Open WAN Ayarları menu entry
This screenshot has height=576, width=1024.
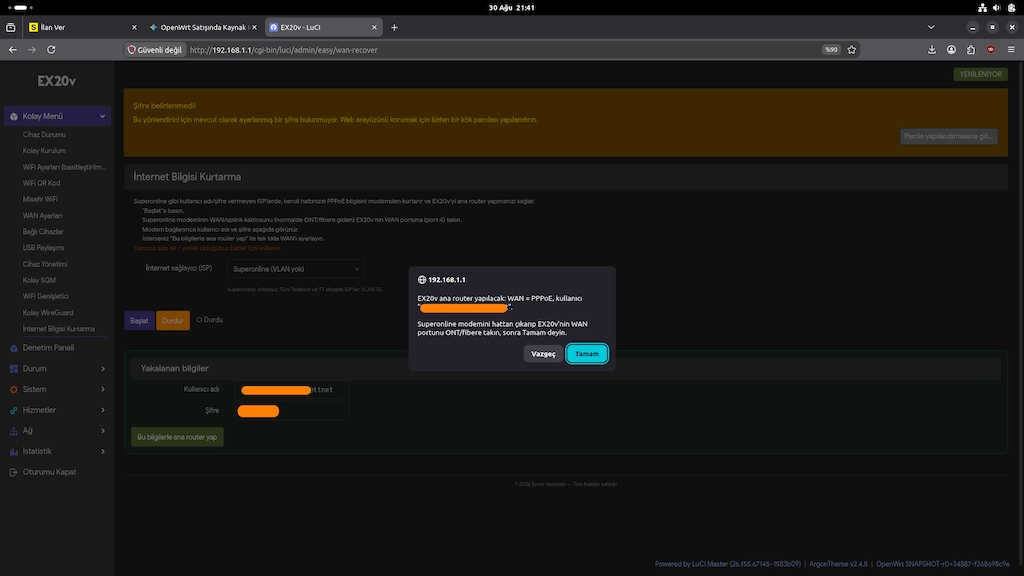(x=42, y=216)
